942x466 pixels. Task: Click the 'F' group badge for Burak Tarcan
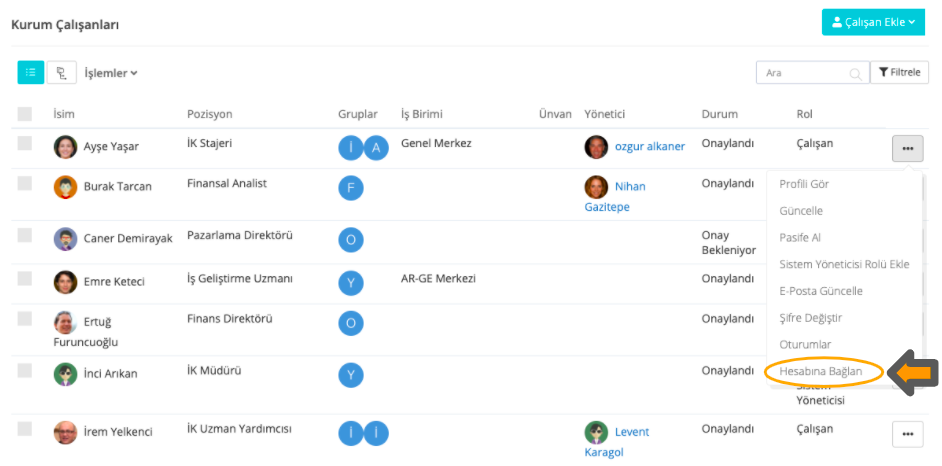(x=351, y=187)
